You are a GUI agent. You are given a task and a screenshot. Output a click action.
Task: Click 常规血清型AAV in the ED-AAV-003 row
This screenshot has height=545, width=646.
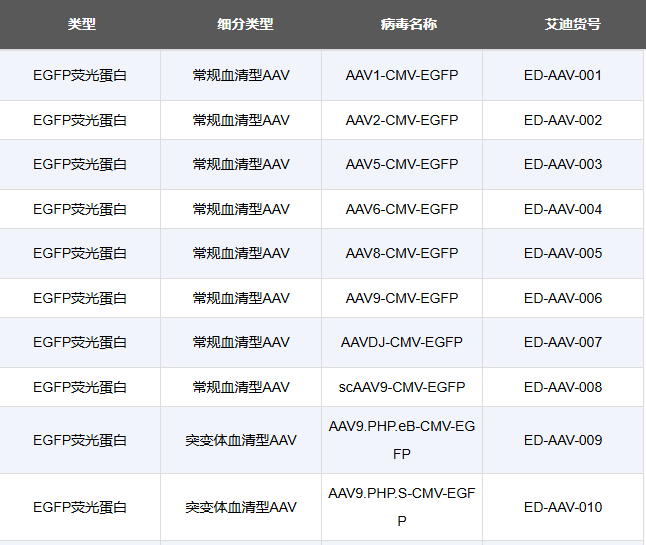(x=241, y=164)
